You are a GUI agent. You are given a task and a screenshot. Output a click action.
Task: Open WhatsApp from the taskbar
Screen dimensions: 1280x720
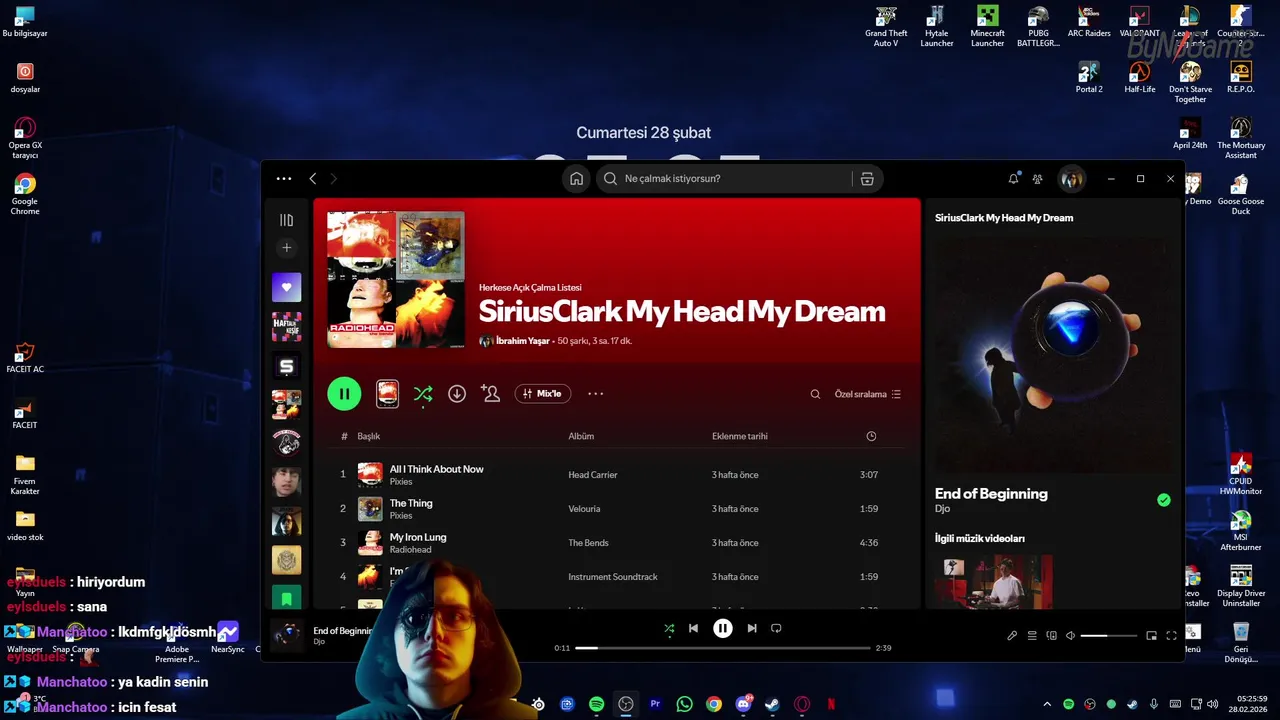pyautogui.click(x=684, y=704)
